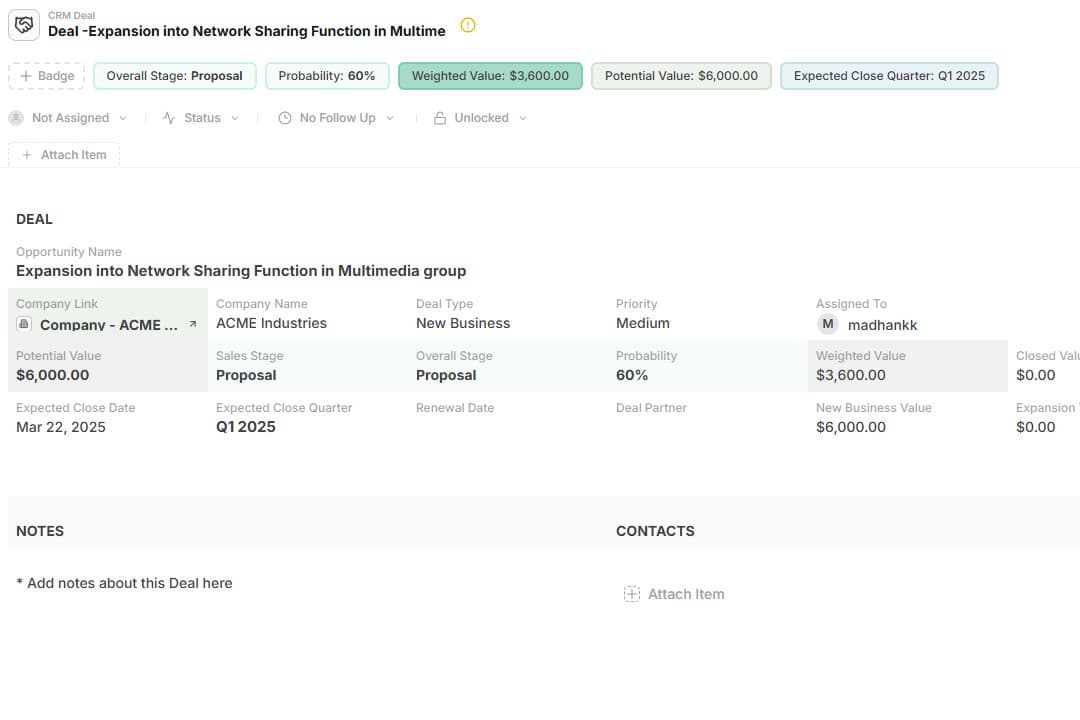Click the chevron next to Status
The image size is (1080, 720).
[235, 118]
